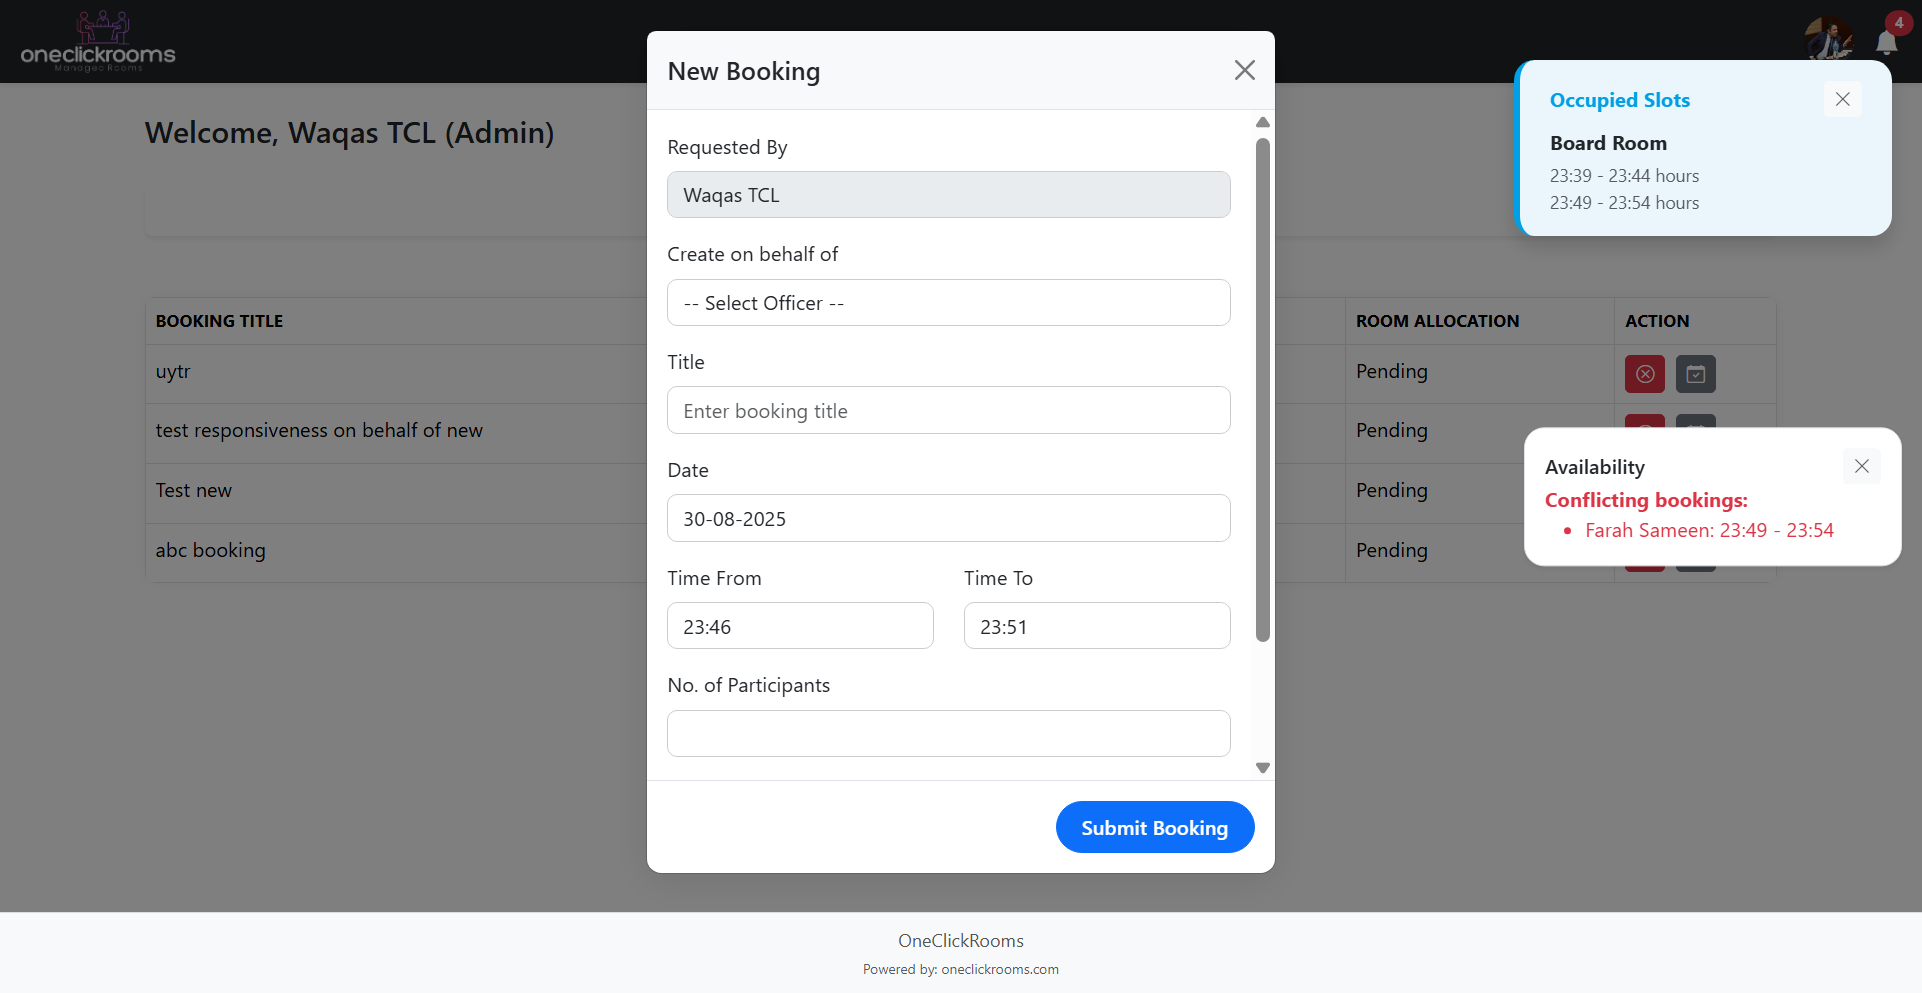The image size is (1922, 993).
Task: Click the Farah Sameen conflicting booking entry
Action: (1709, 530)
